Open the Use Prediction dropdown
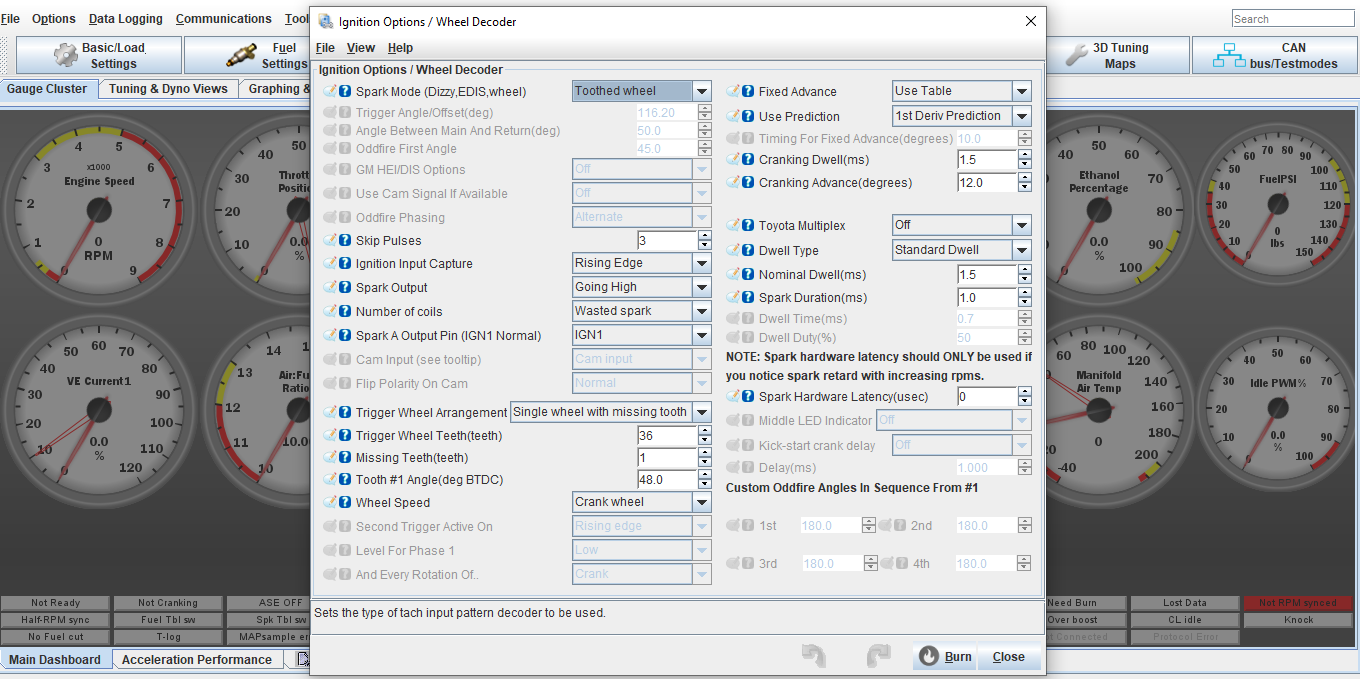Viewport: 1360px width, 679px height. [x=1021, y=116]
